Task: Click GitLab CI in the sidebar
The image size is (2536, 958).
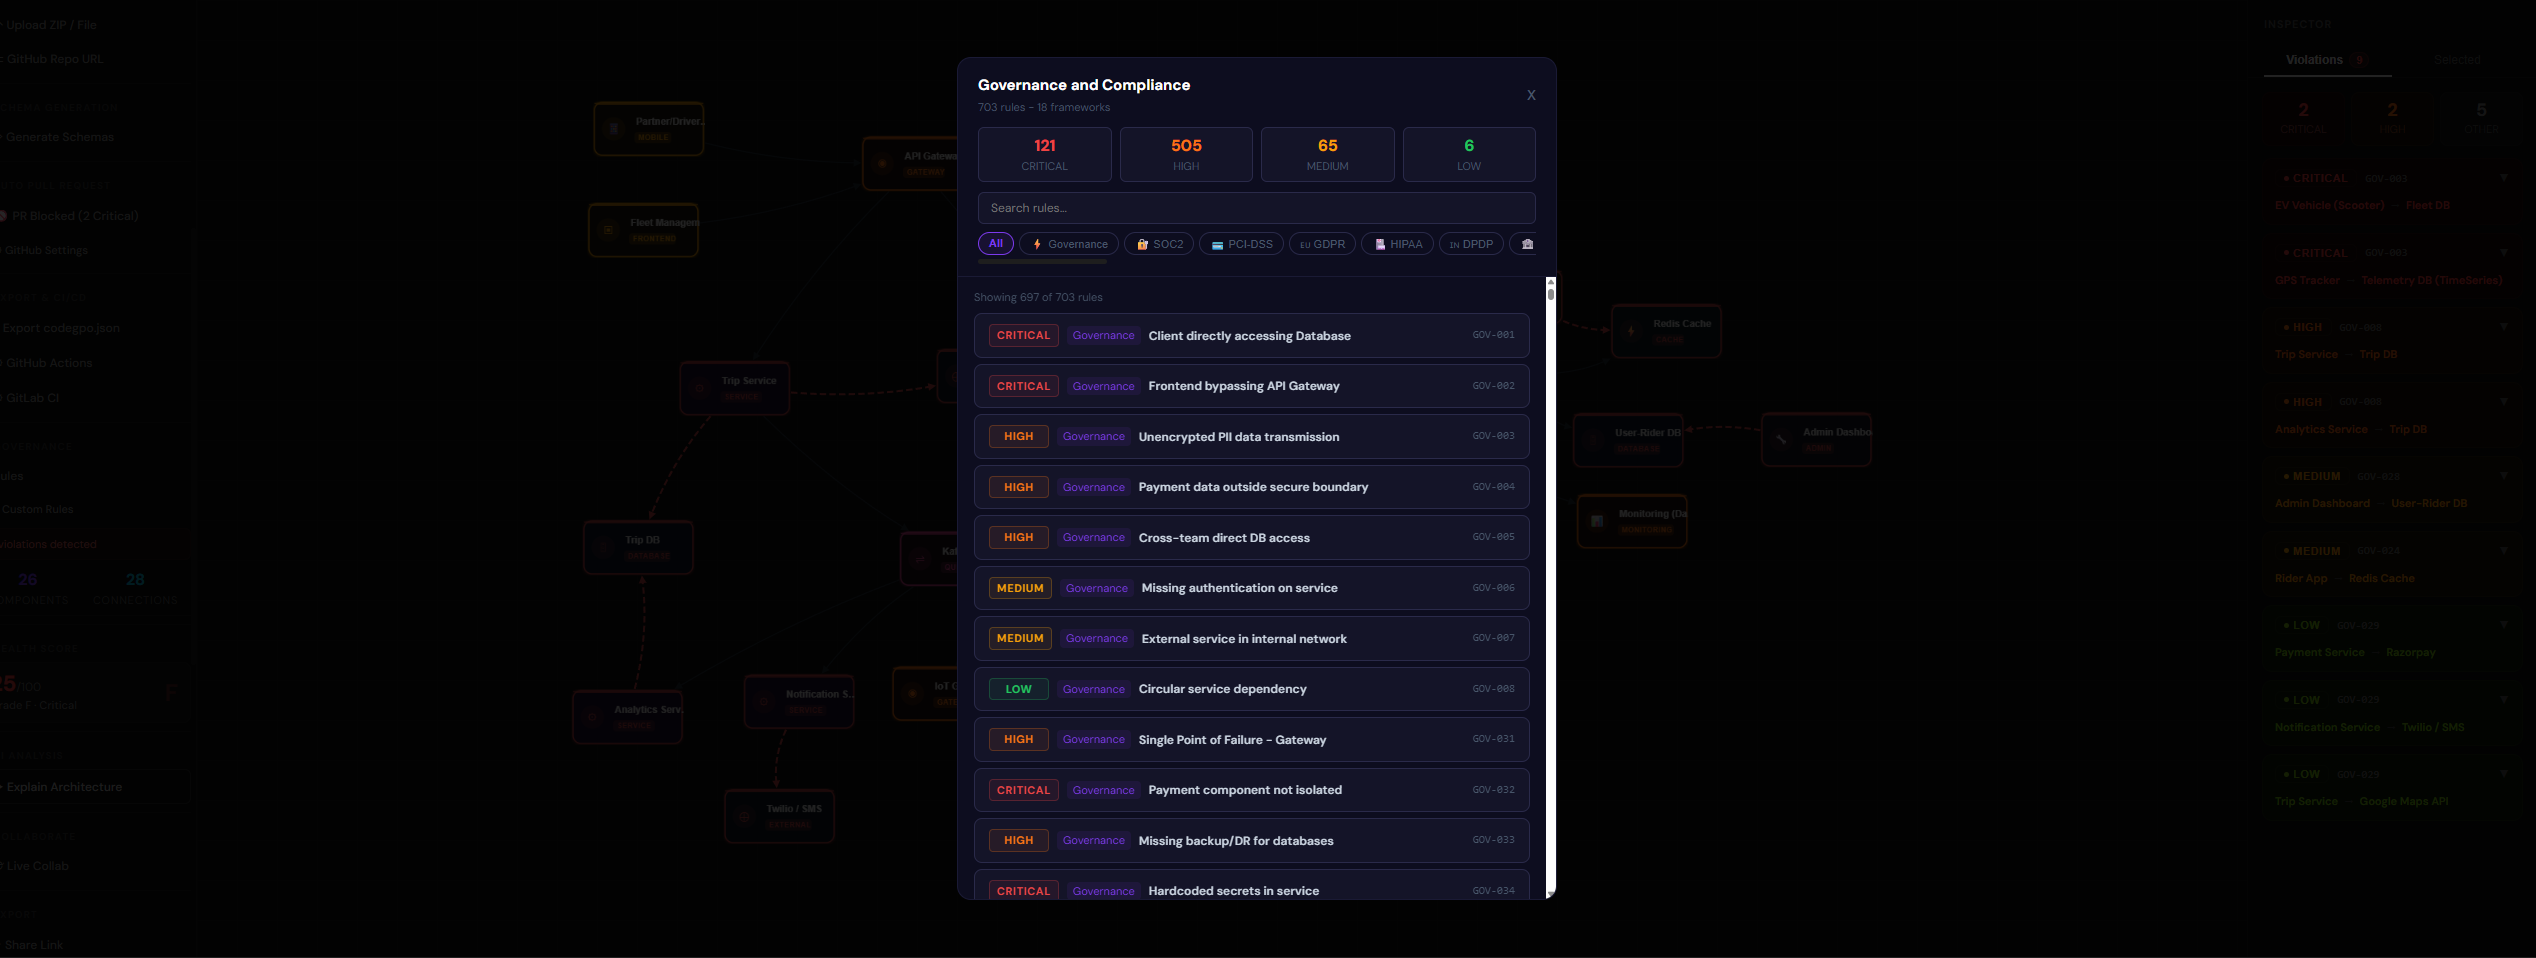Action: pos(32,398)
